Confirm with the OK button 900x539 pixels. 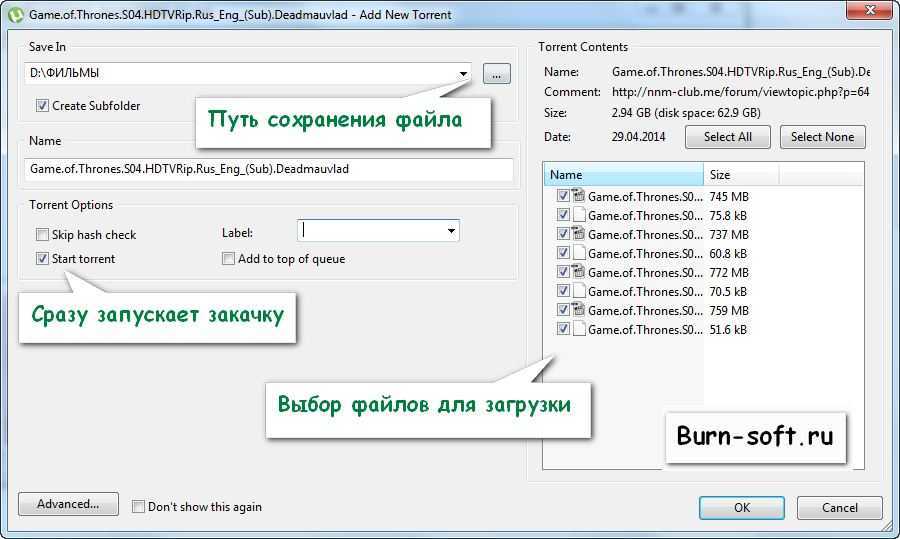(x=742, y=507)
